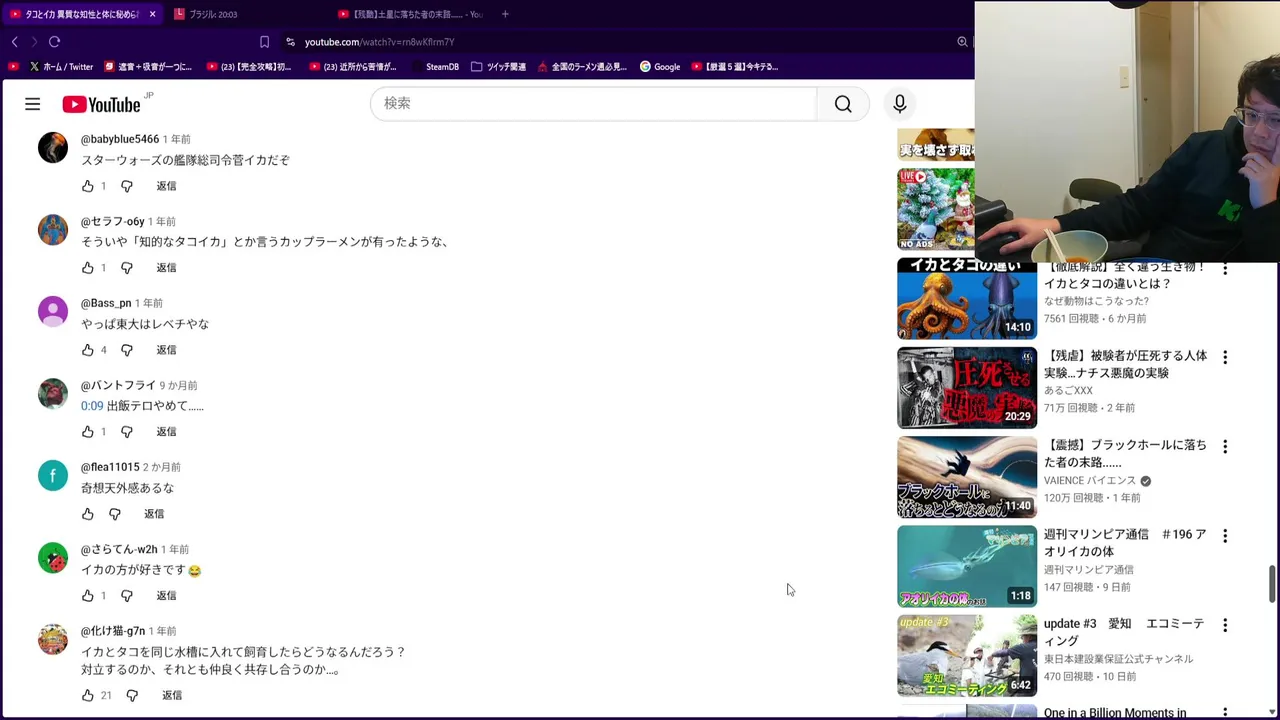Reply to @Bass_pn with 返信

pos(166,350)
